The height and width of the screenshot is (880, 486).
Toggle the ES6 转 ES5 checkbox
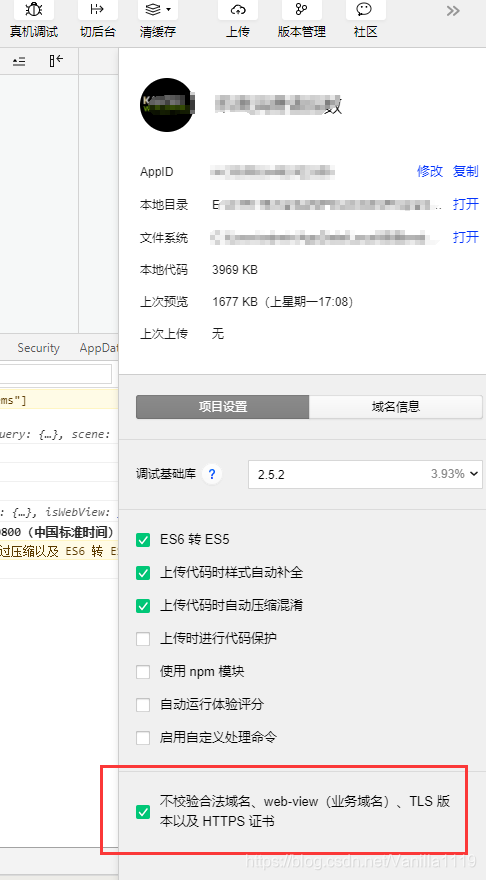coord(143,540)
